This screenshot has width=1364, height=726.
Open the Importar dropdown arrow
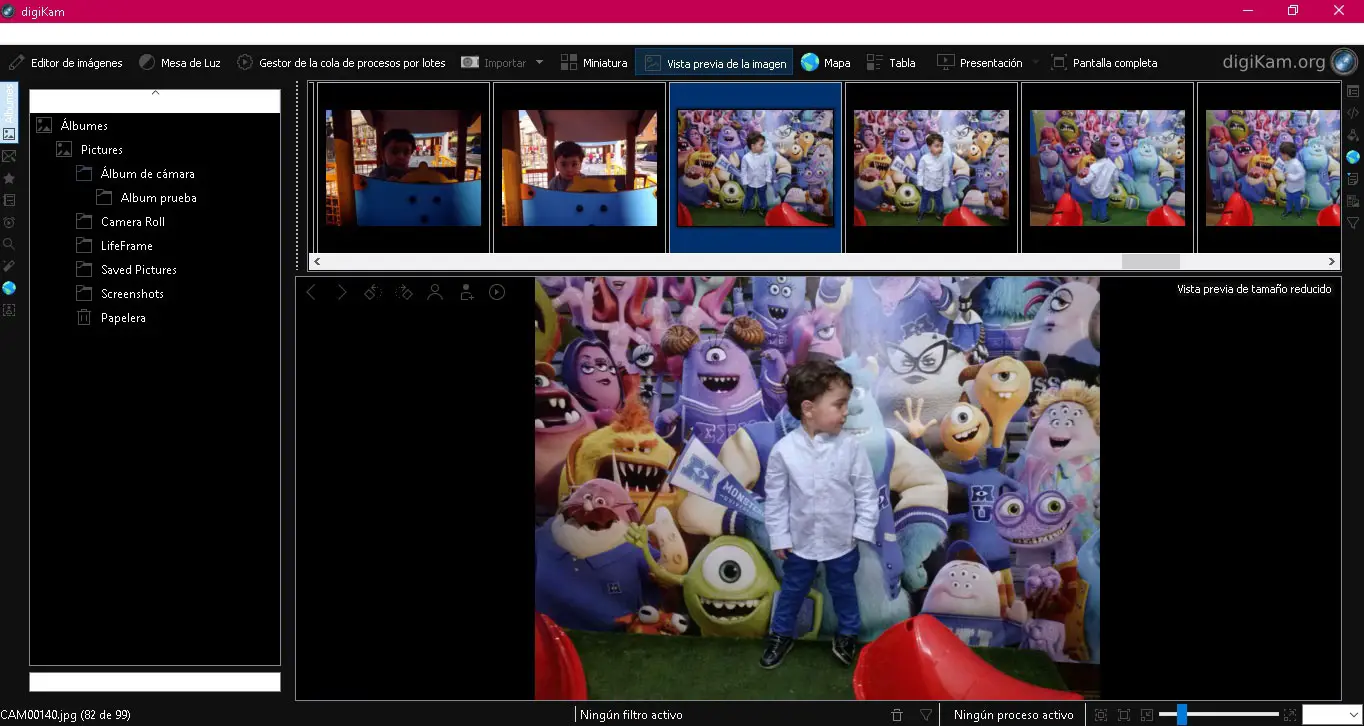coord(540,62)
